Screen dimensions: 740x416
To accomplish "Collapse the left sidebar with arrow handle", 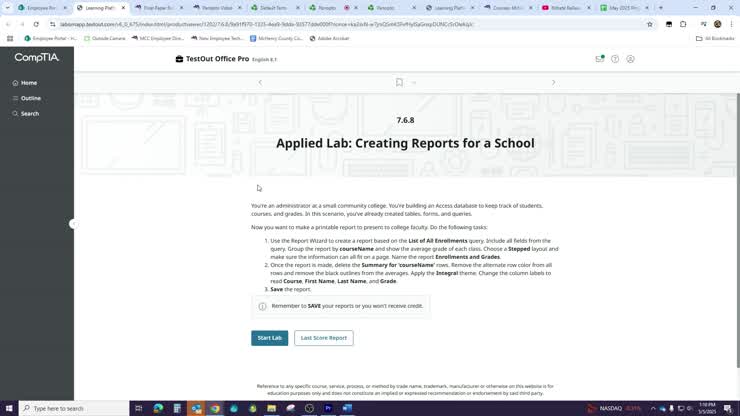I will [72, 224].
